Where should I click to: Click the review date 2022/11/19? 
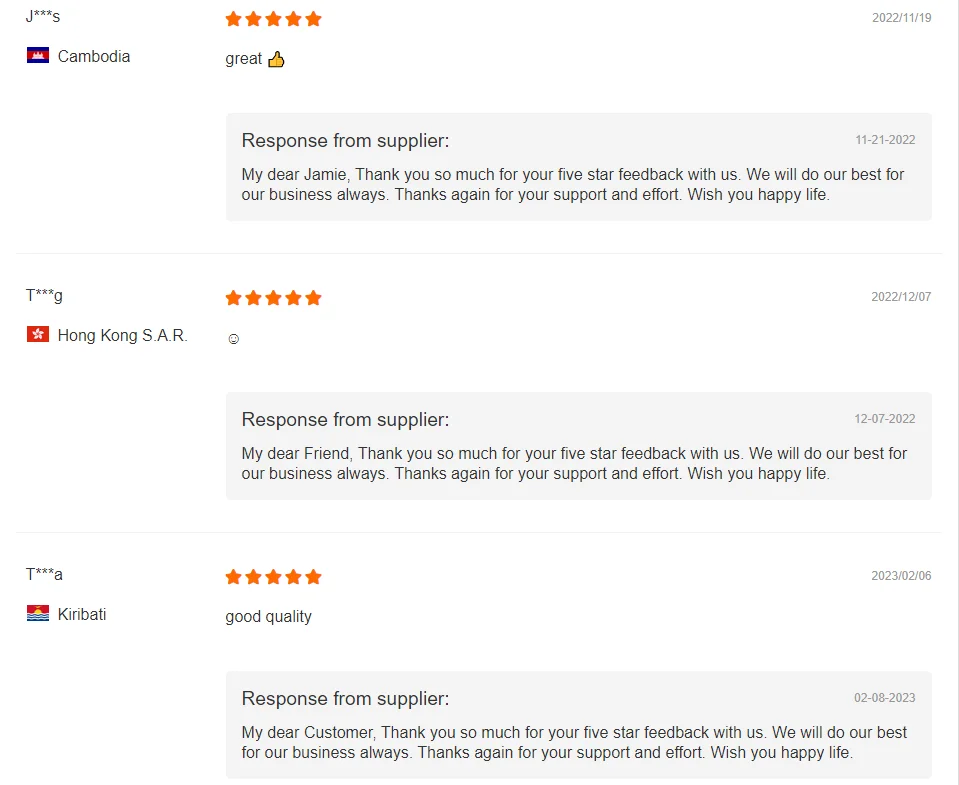901,18
